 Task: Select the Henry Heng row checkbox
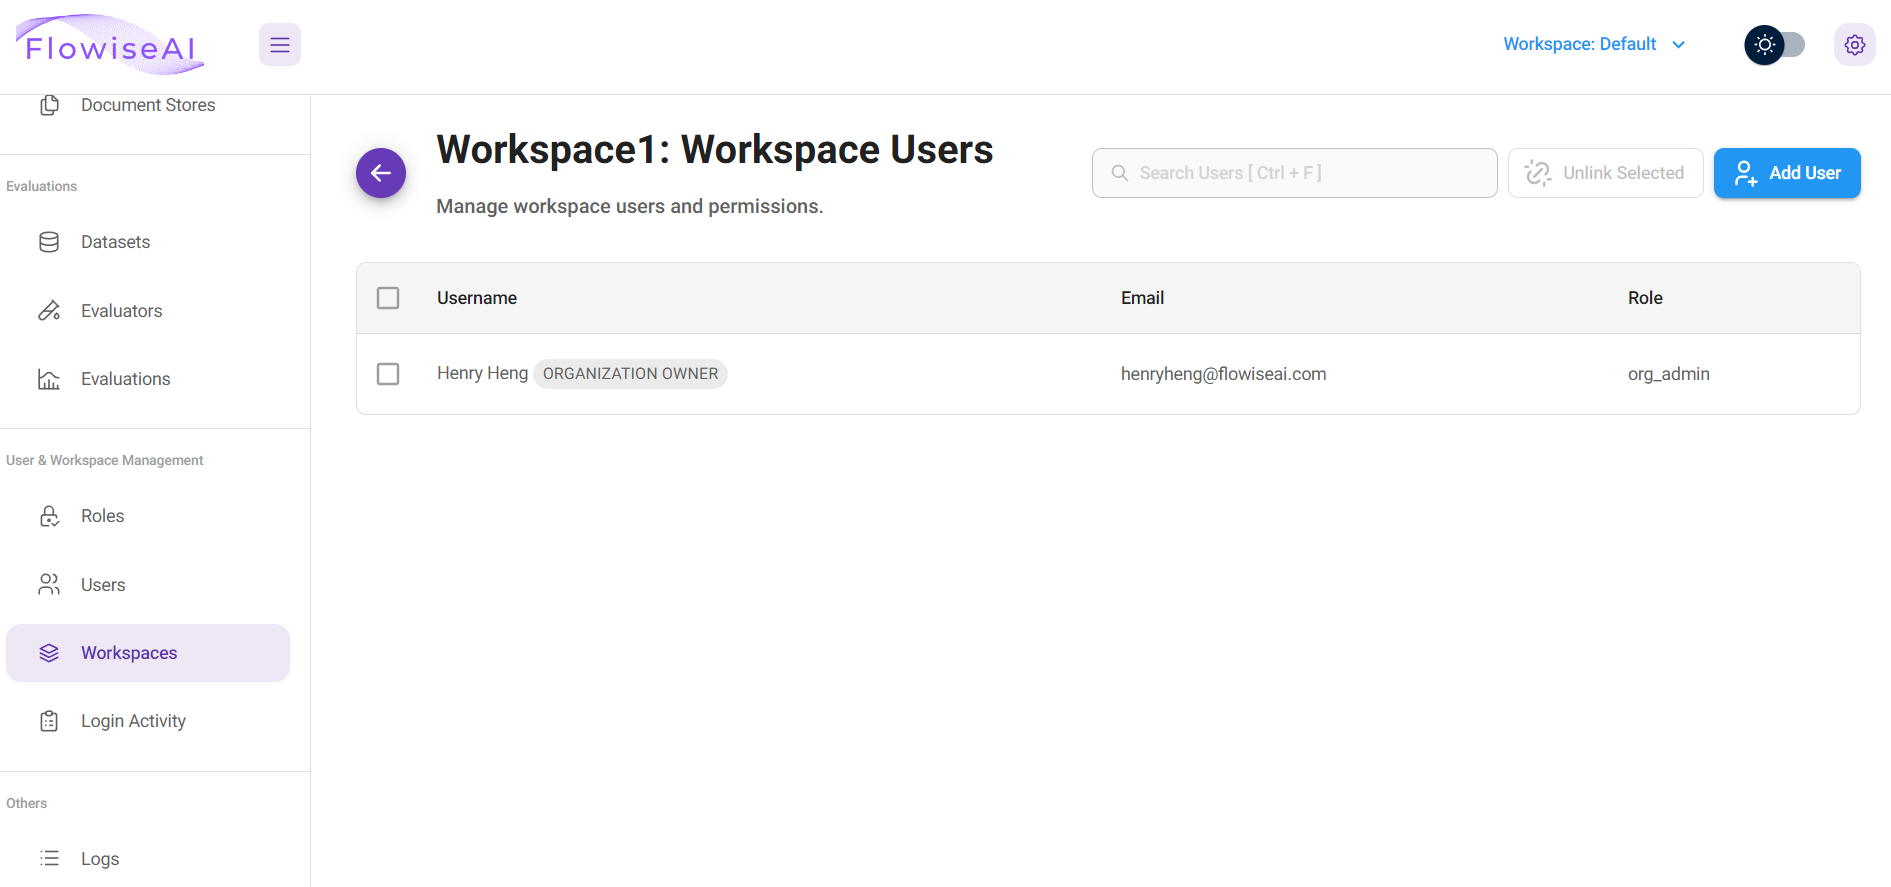tap(388, 374)
